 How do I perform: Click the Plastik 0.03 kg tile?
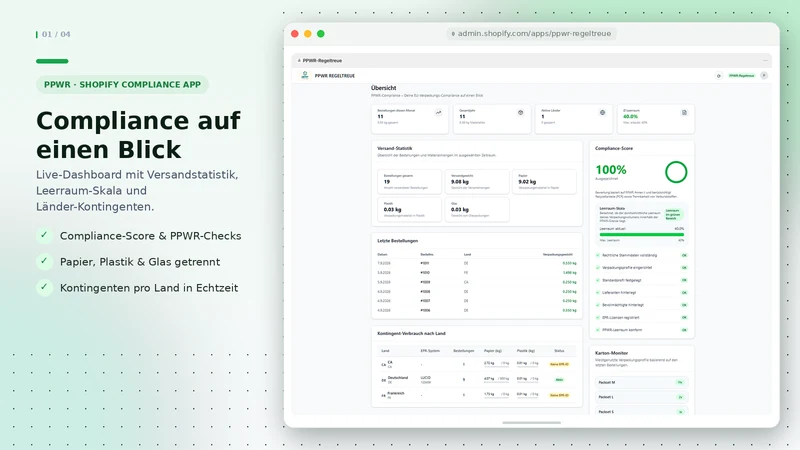(409, 209)
